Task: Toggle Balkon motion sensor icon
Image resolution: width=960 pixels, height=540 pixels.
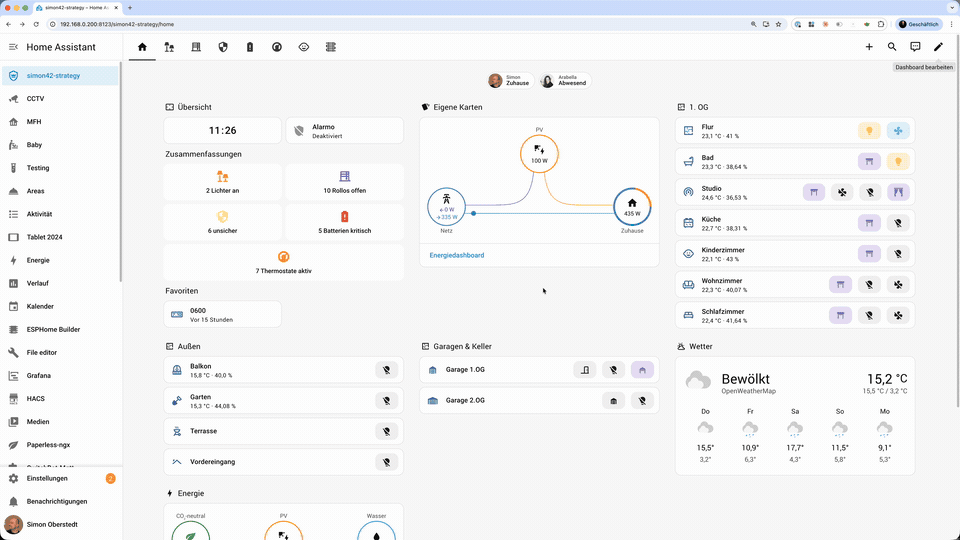Action: [386, 370]
